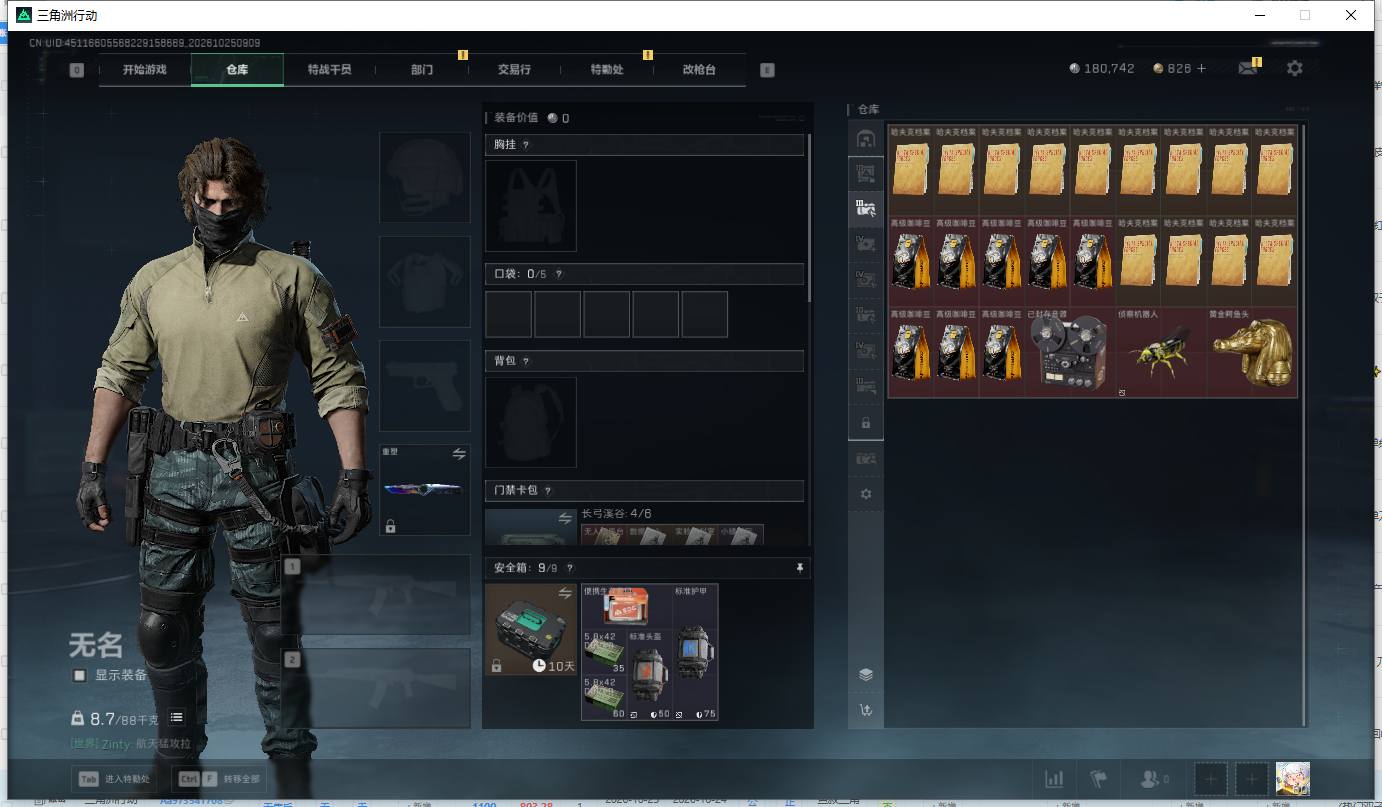Click the first empty pocket slot
The height and width of the screenshot is (807, 1382).
(x=508, y=314)
